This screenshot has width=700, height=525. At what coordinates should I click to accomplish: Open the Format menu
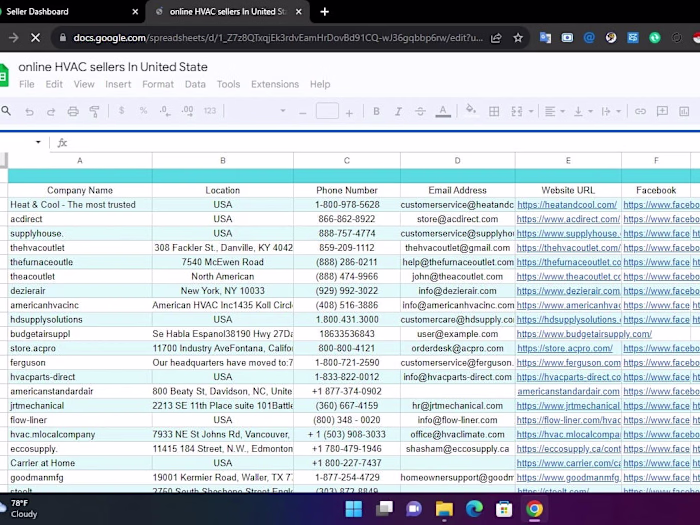pos(158,84)
